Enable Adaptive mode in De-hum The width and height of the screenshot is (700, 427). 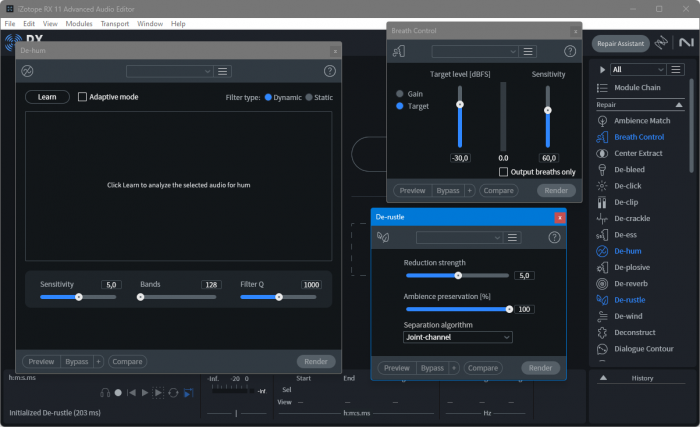[x=83, y=97]
